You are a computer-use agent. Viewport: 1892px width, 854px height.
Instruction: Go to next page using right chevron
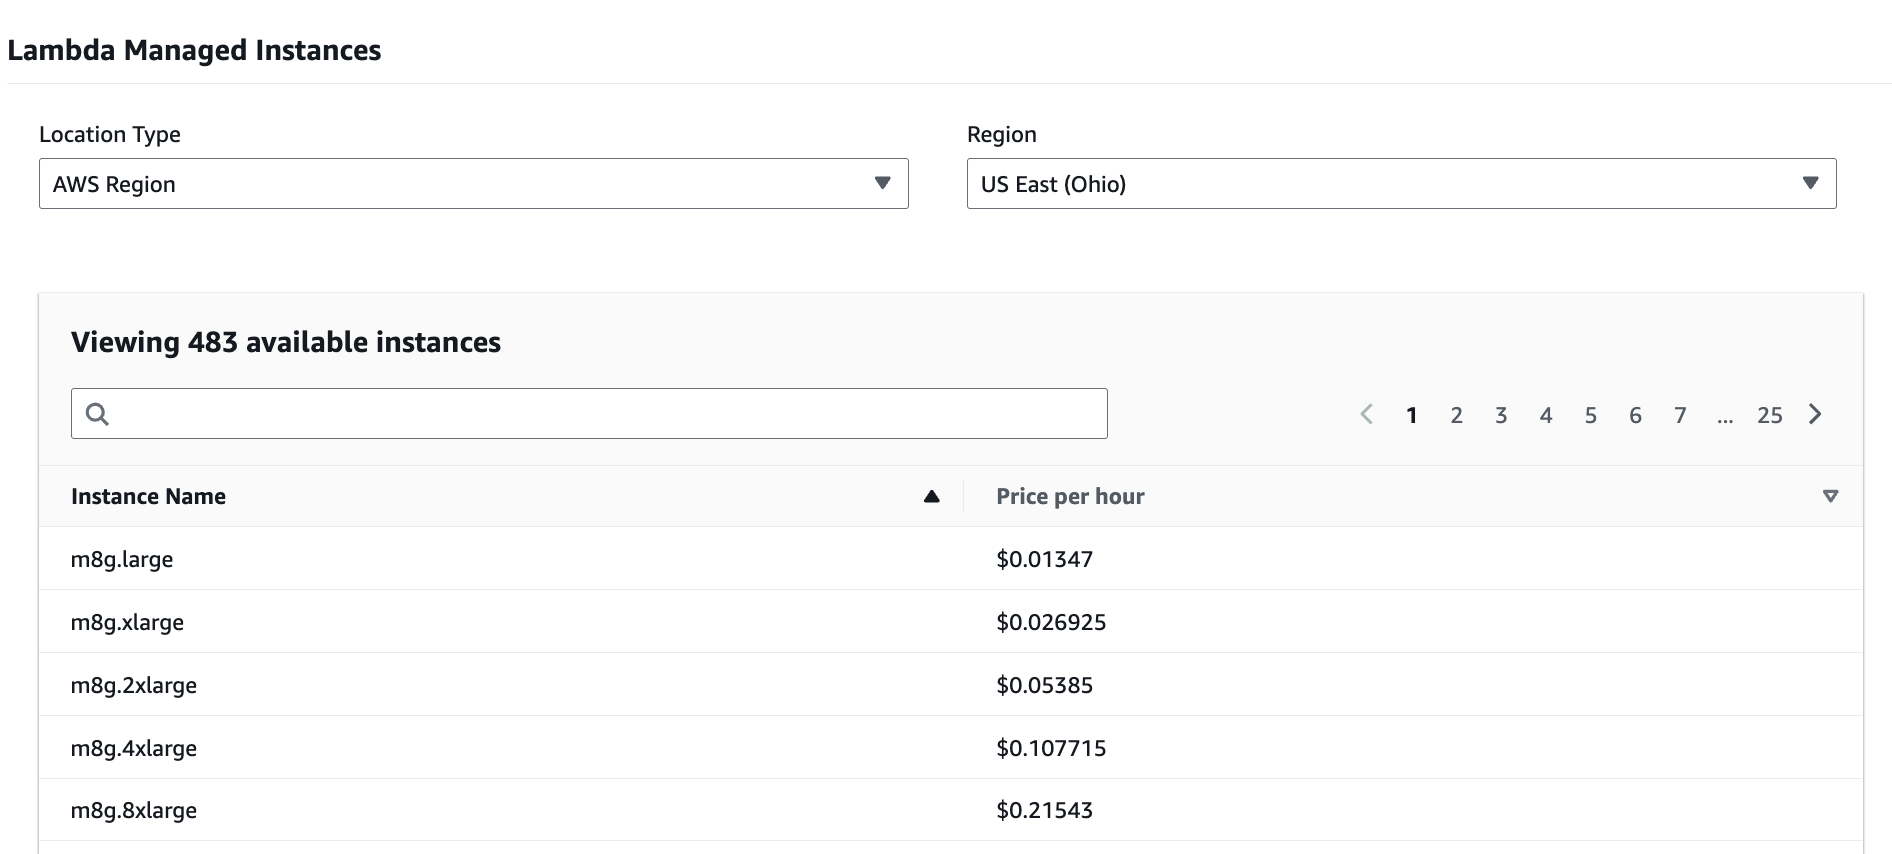pyautogui.click(x=1815, y=414)
